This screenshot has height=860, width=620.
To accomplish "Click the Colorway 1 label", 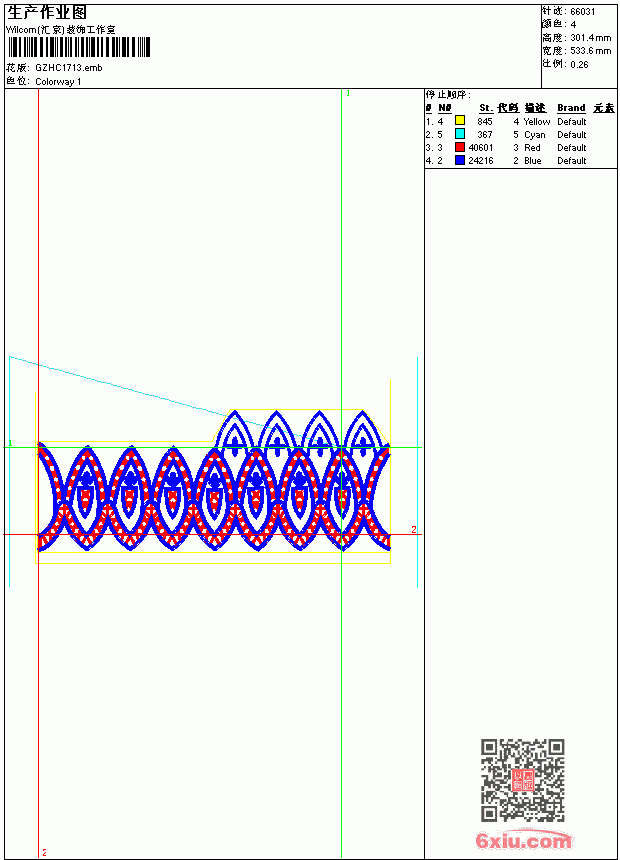I will pos(58,82).
